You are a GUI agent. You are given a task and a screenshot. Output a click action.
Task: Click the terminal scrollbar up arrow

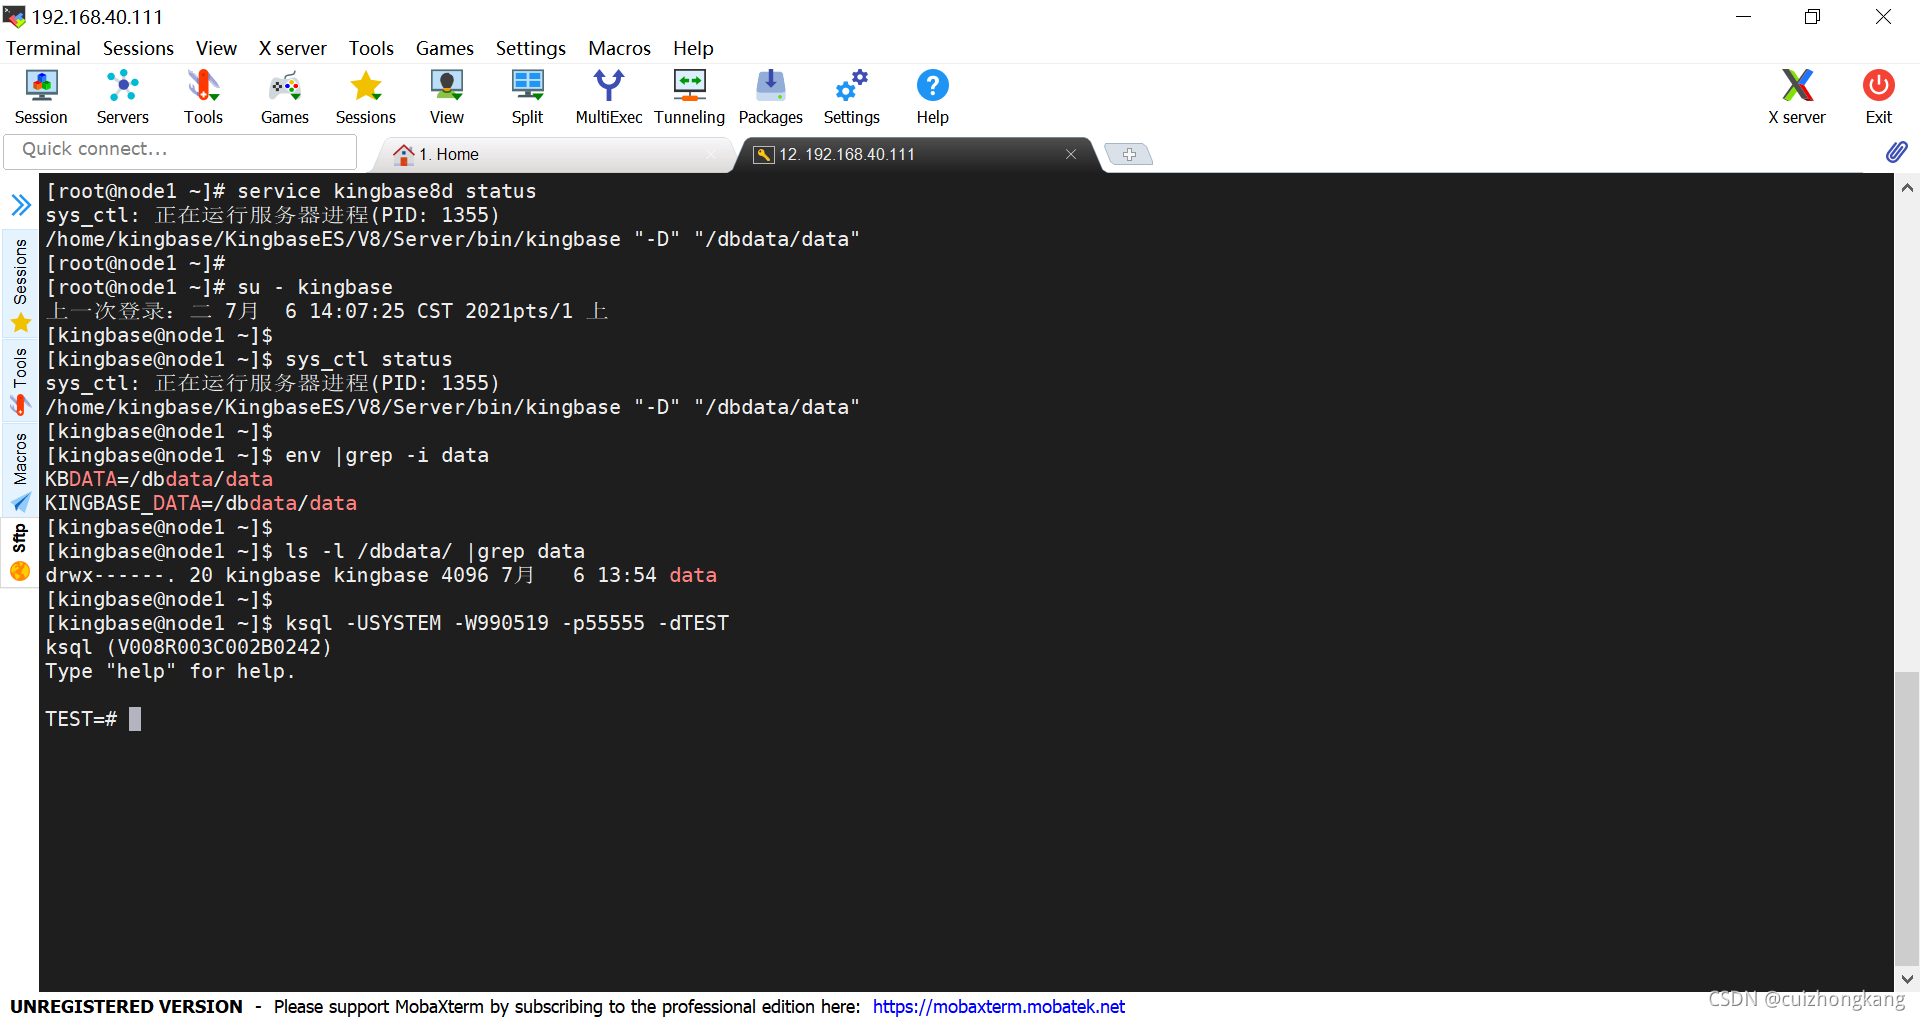[x=1907, y=187]
